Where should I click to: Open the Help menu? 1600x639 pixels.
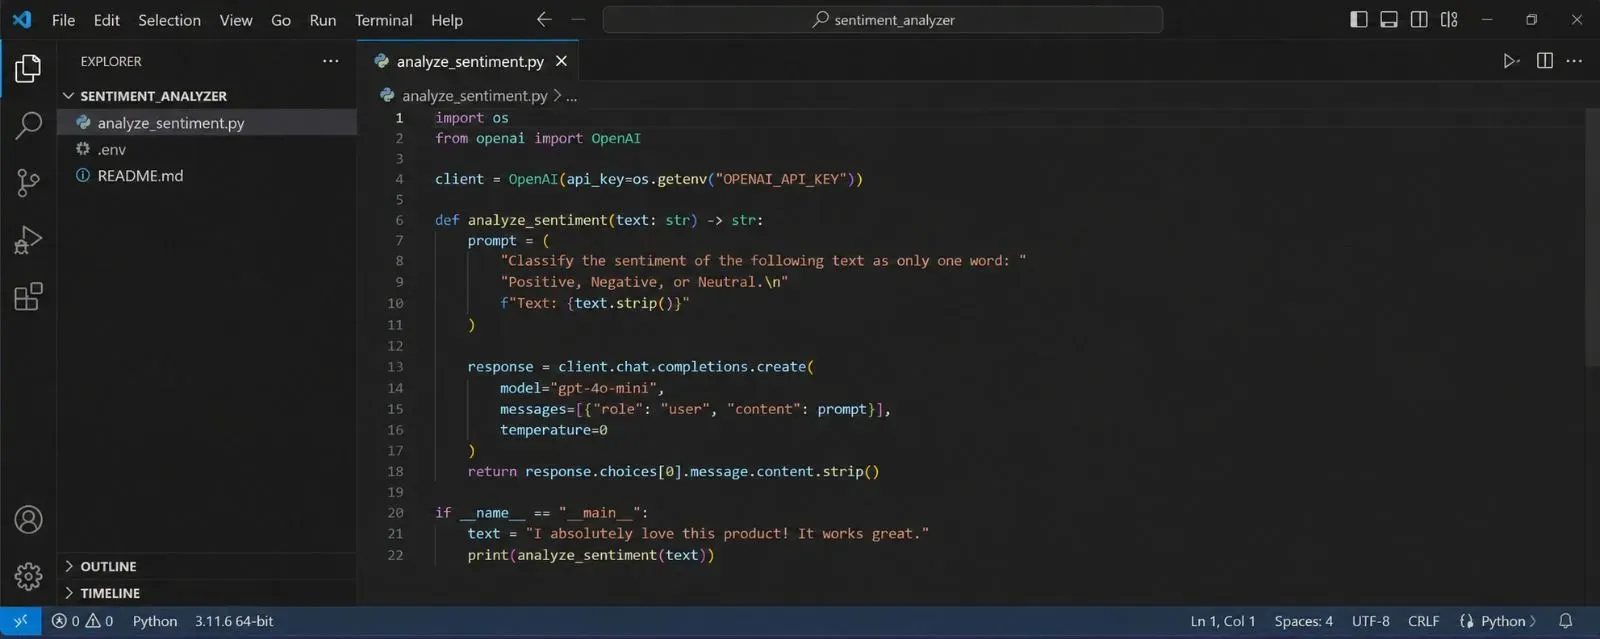pos(447,20)
